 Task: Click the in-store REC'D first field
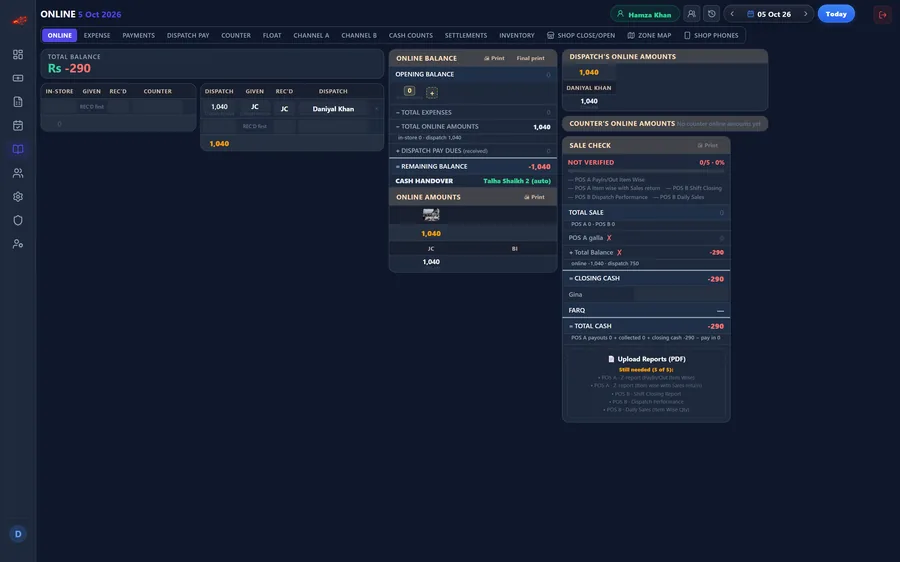[91, 107]
